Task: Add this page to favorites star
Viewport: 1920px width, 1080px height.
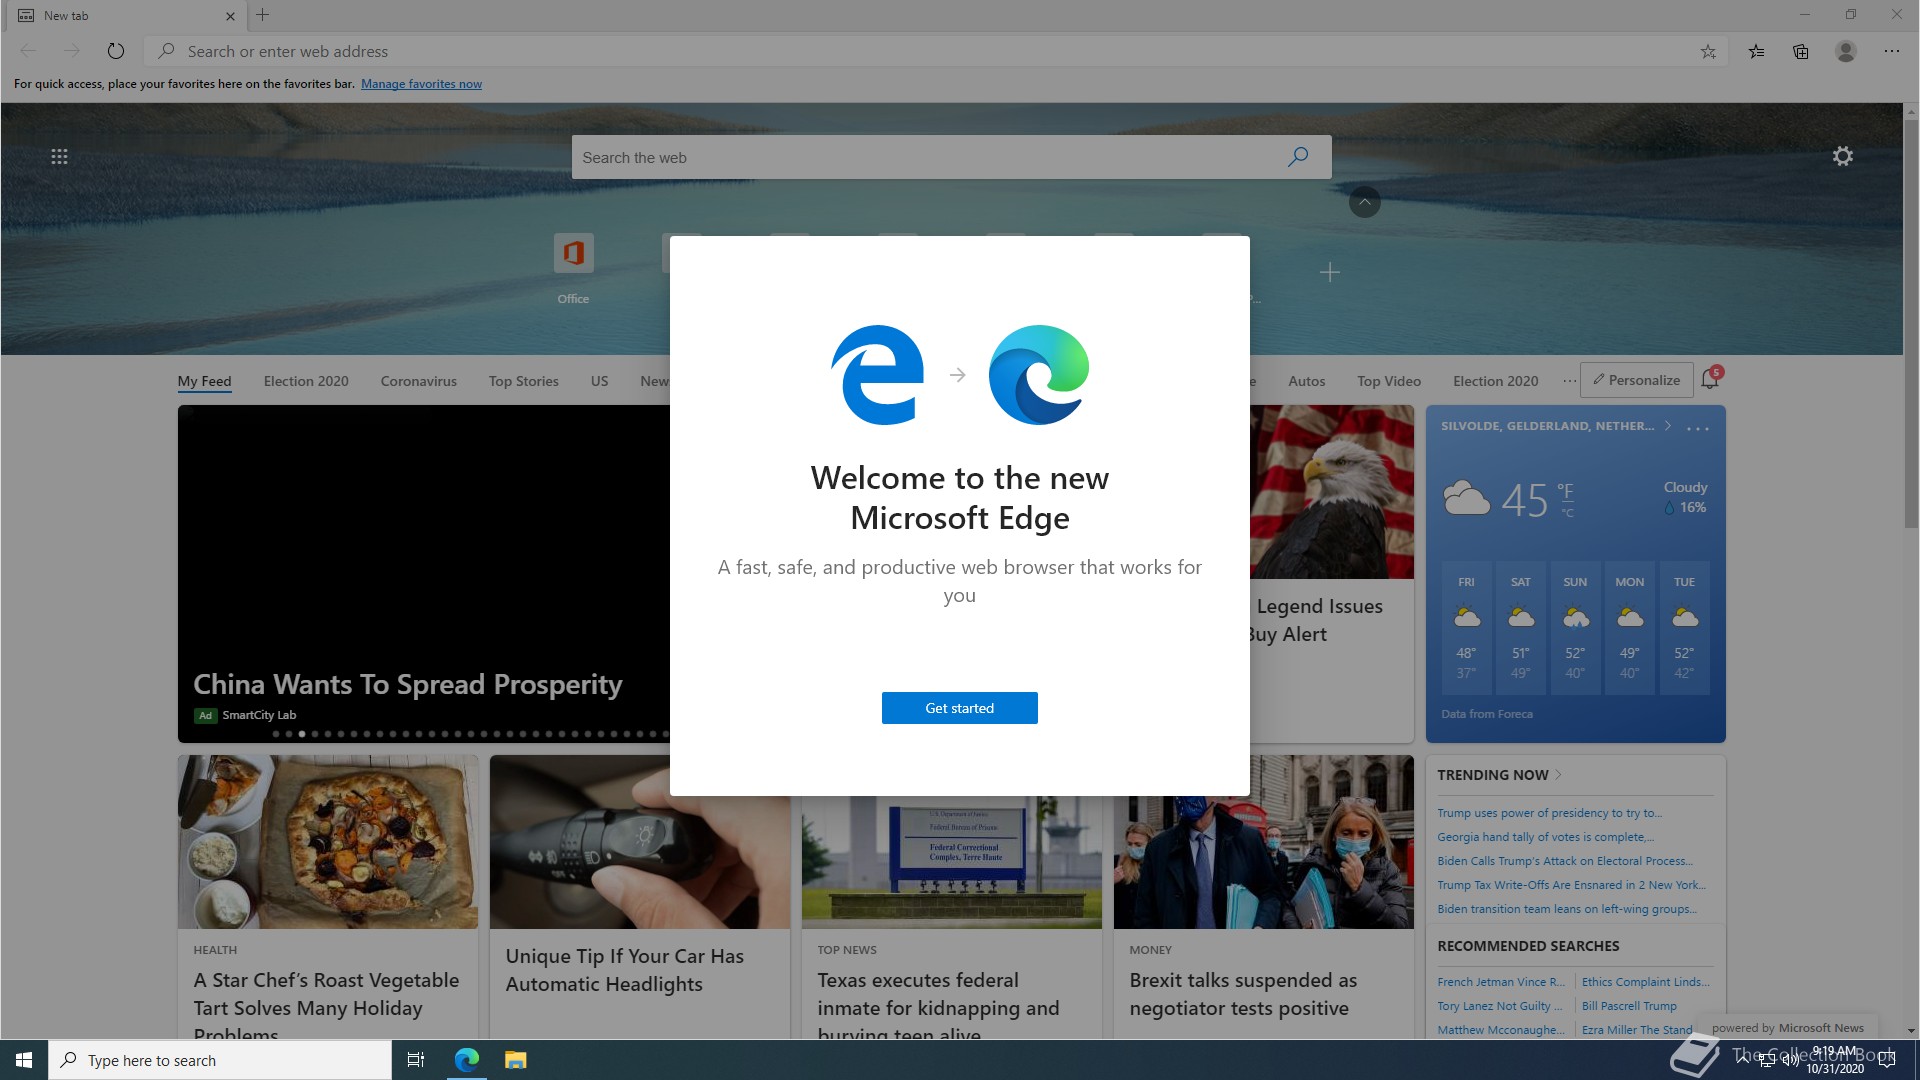Action: (x=1708, y=52)
